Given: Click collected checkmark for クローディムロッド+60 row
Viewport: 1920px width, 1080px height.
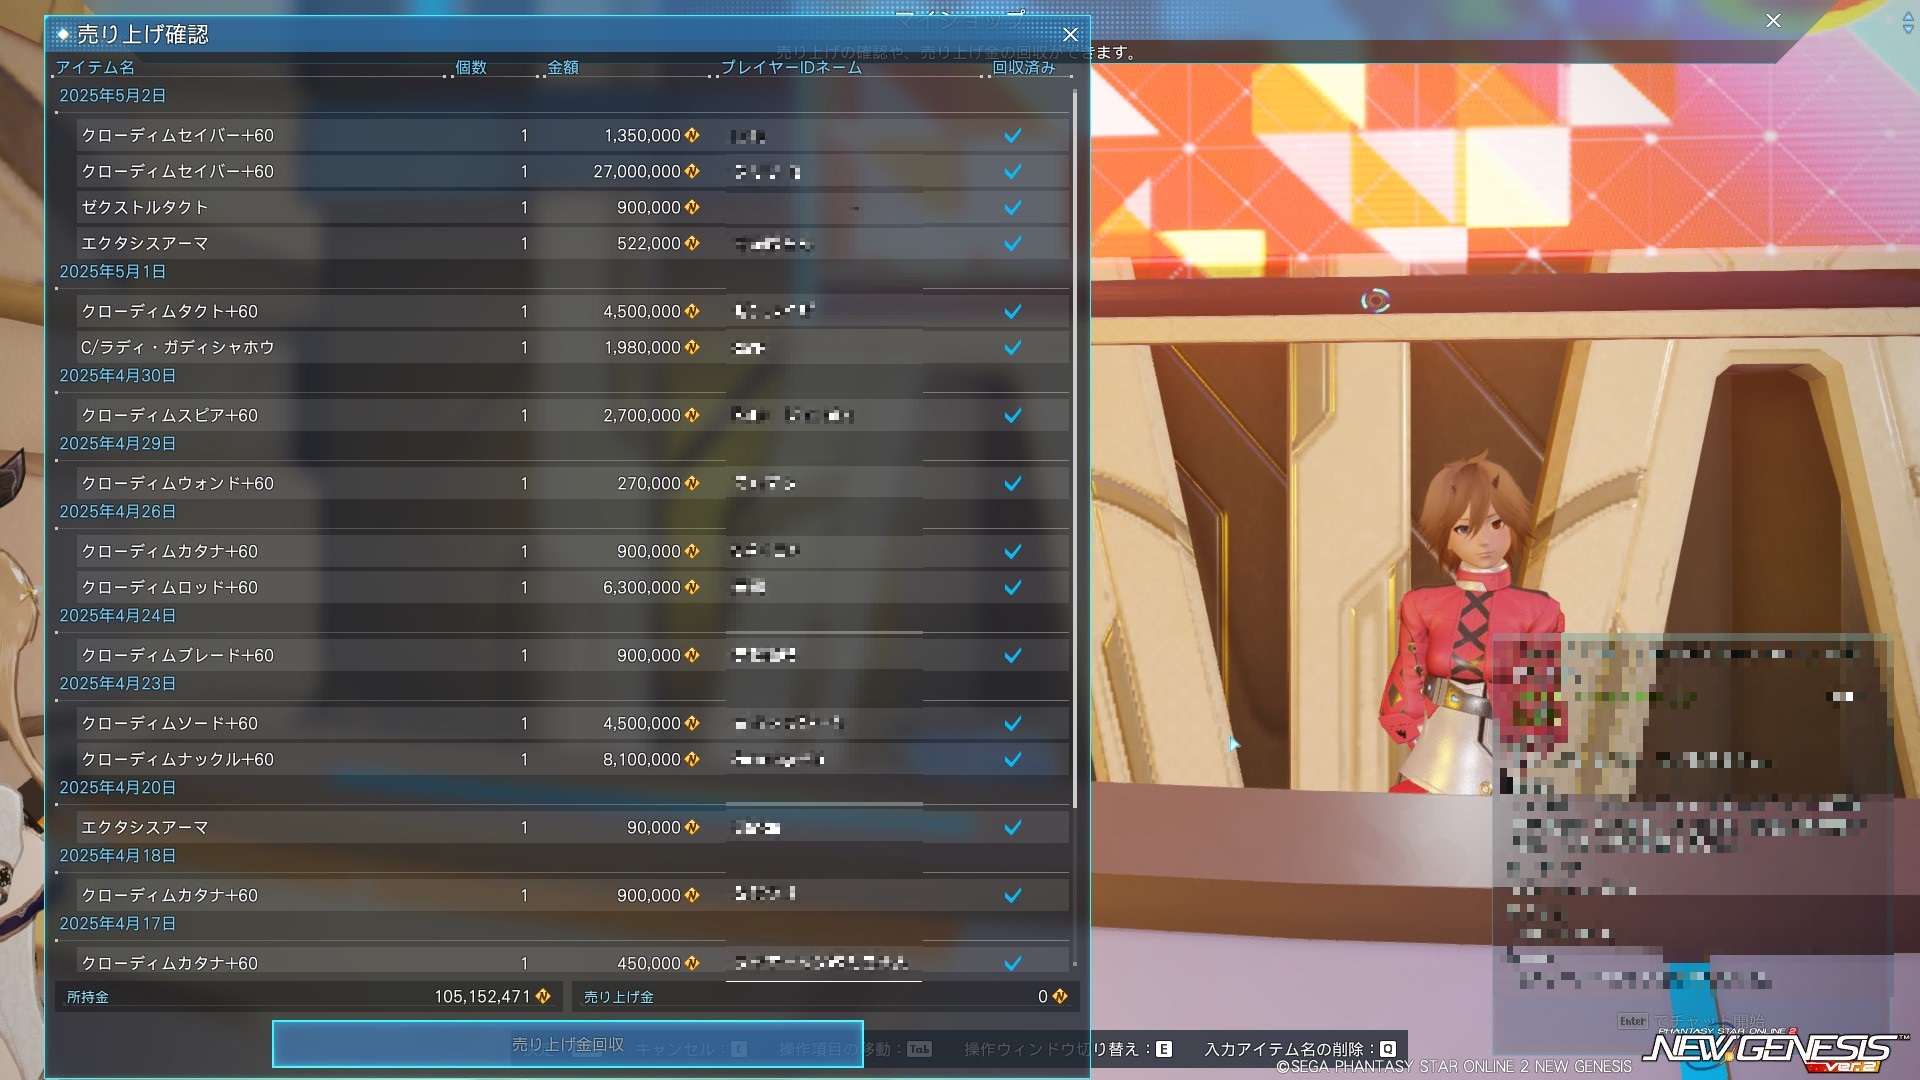Looking at the screenshot, I should [x=1013, y=587].
